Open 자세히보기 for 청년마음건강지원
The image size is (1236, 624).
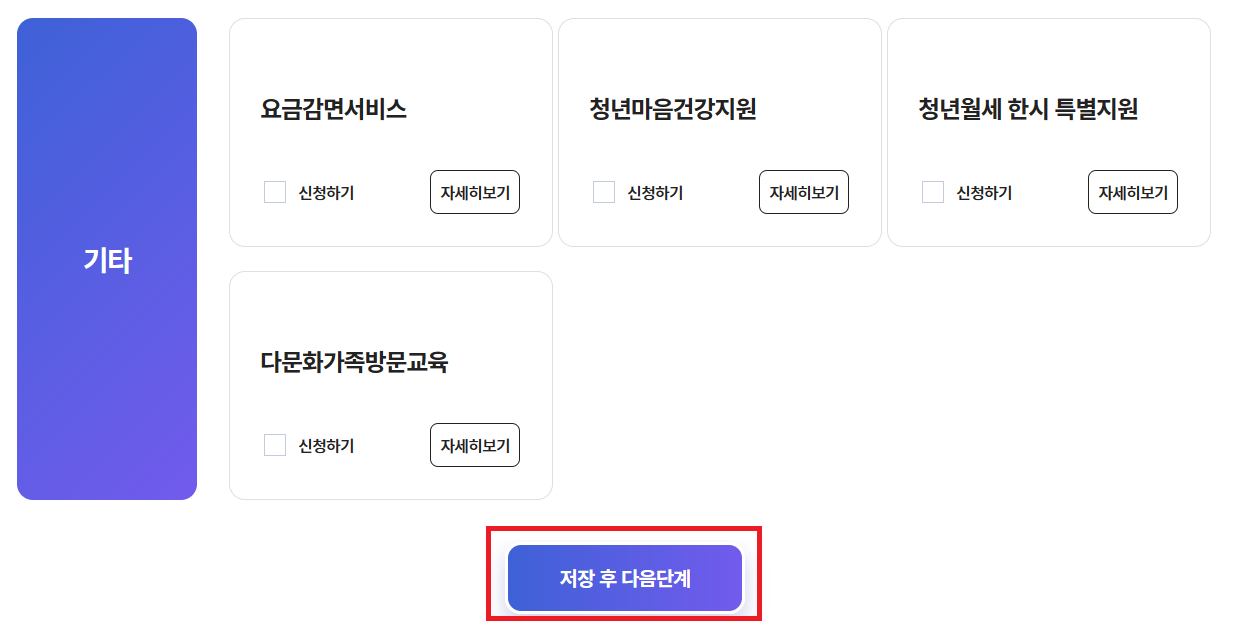(x=803, y=192)
